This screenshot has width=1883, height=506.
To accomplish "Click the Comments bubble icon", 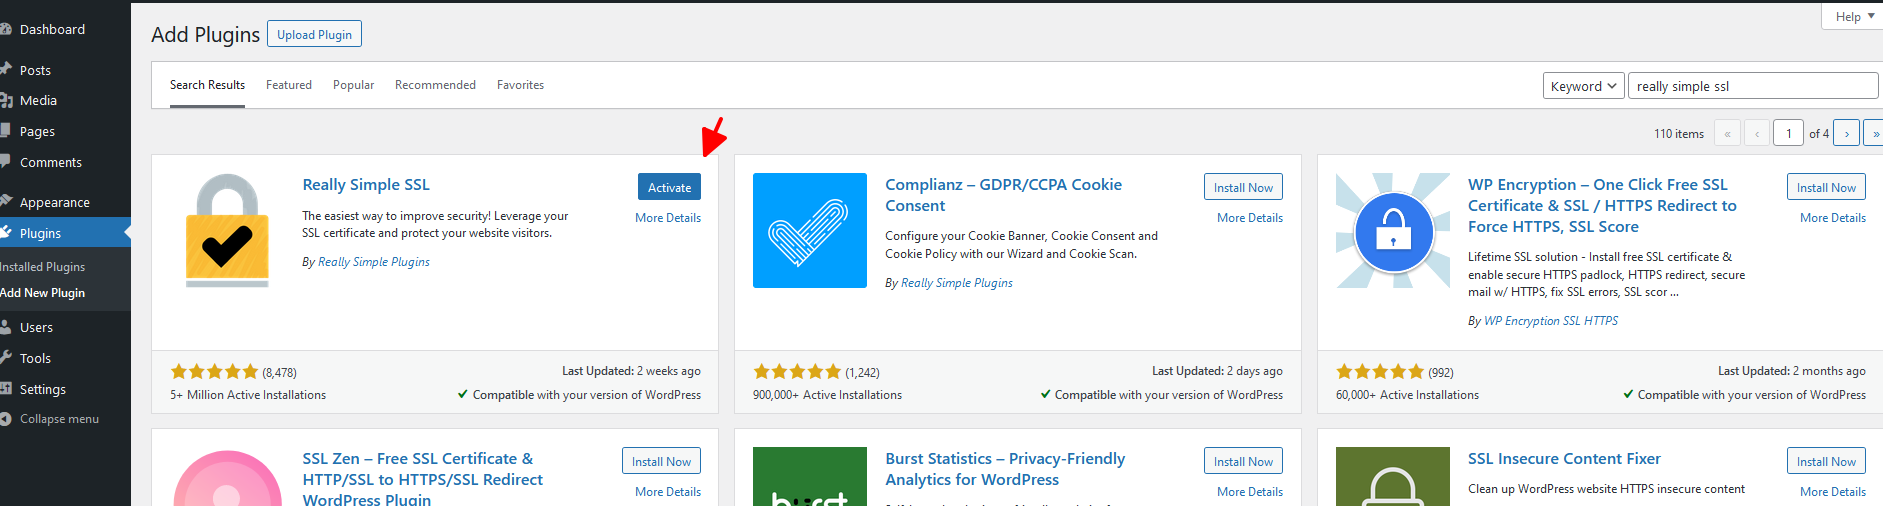I will (x=5, y=162).
